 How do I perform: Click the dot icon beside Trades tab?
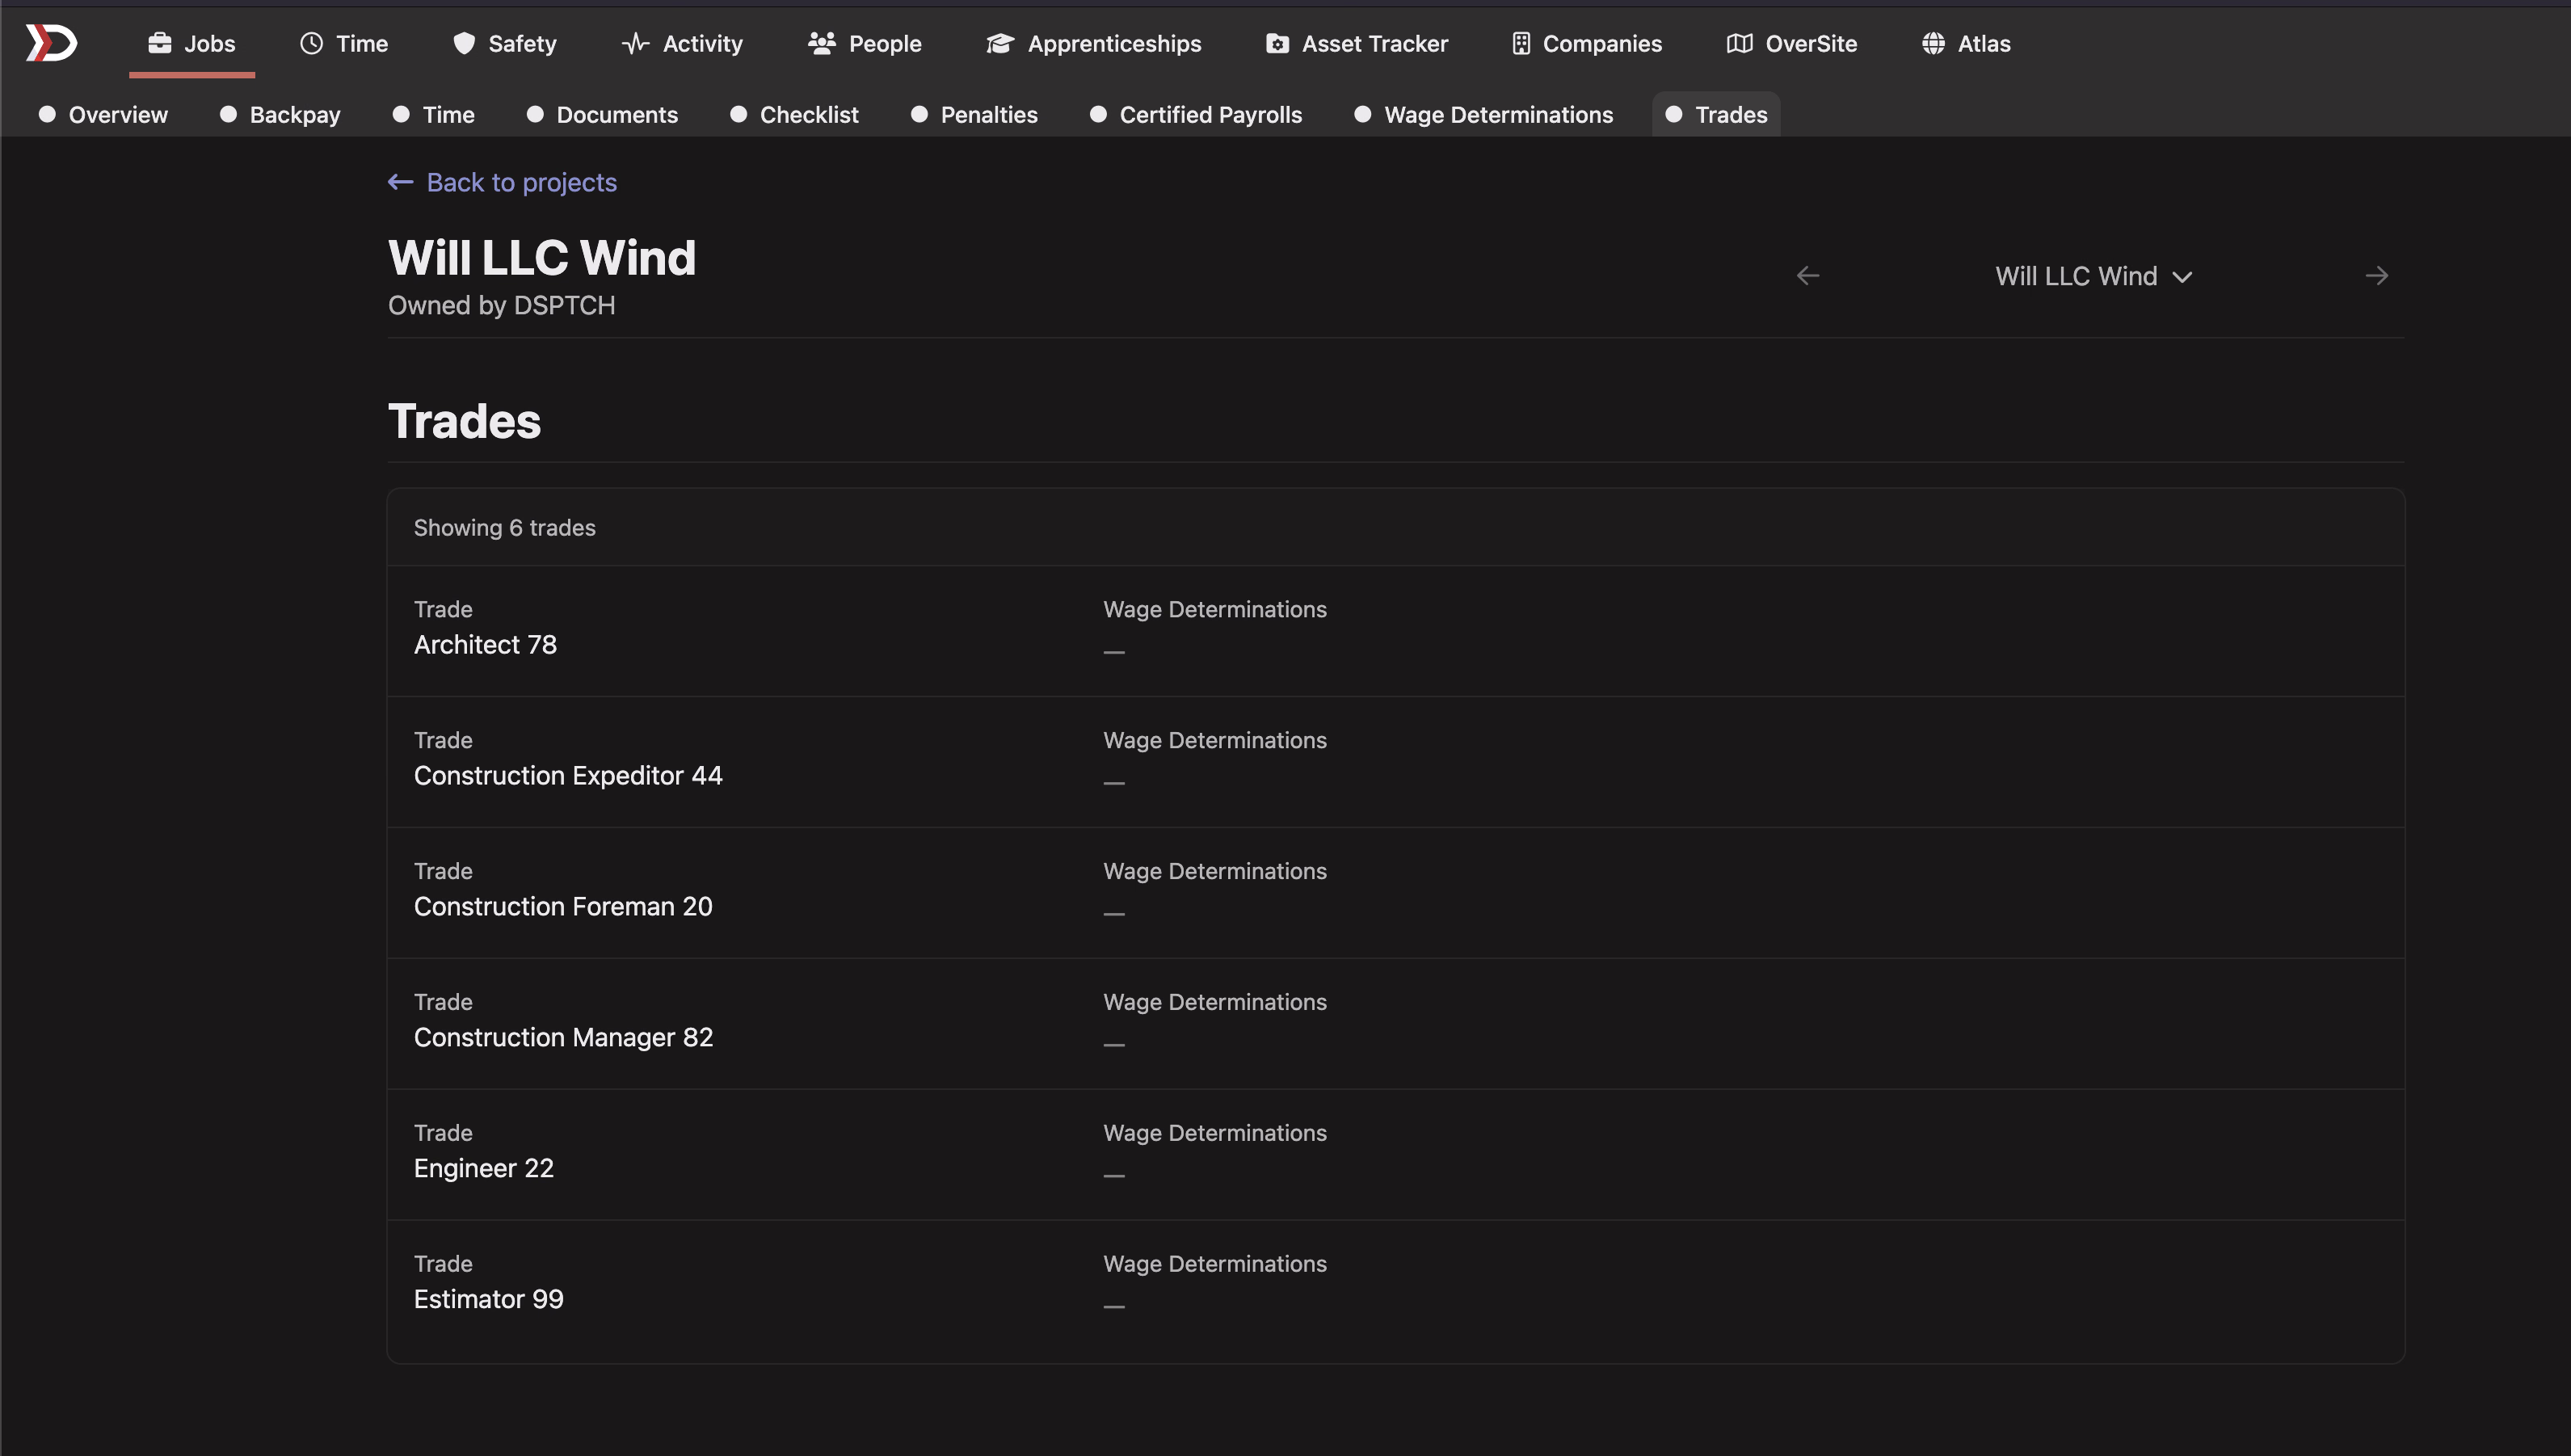(1673, 114)
